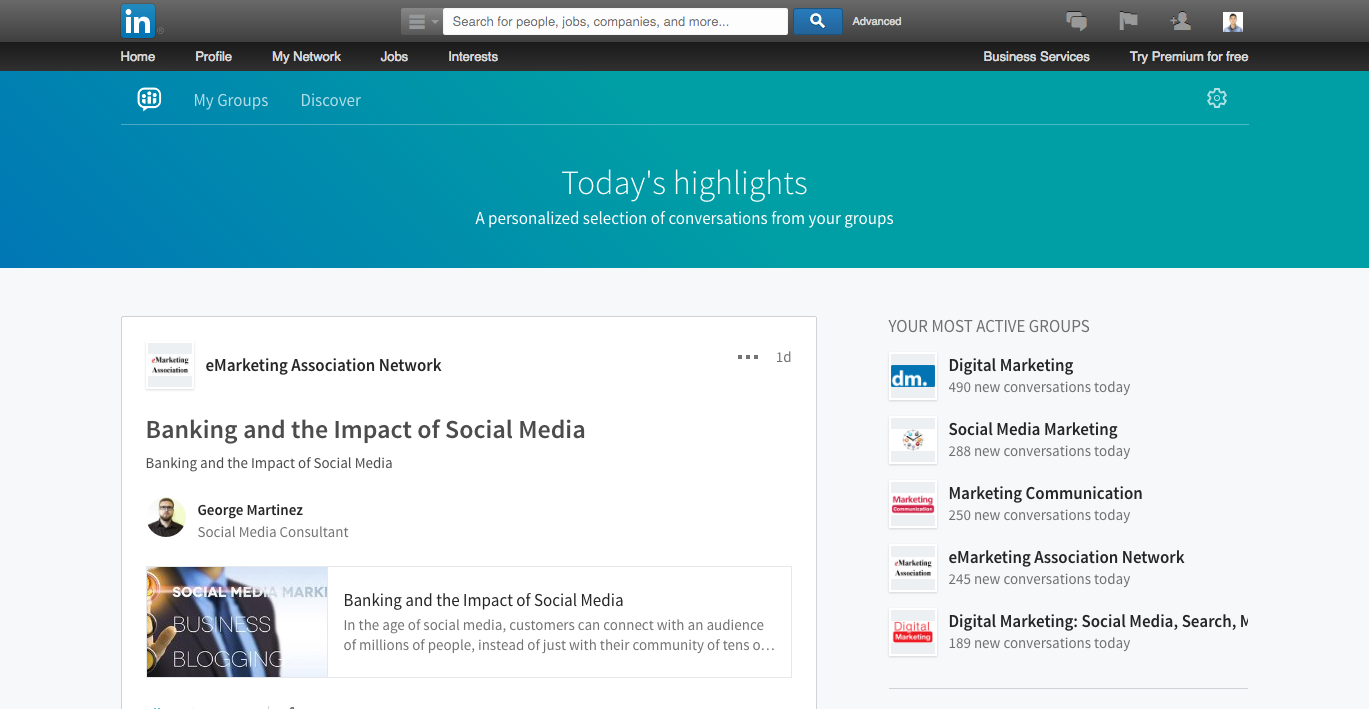Open eMarketing Association Network in active groups
The height and width of the screenshot is (709, 1369).
[x=1066, y=557]
